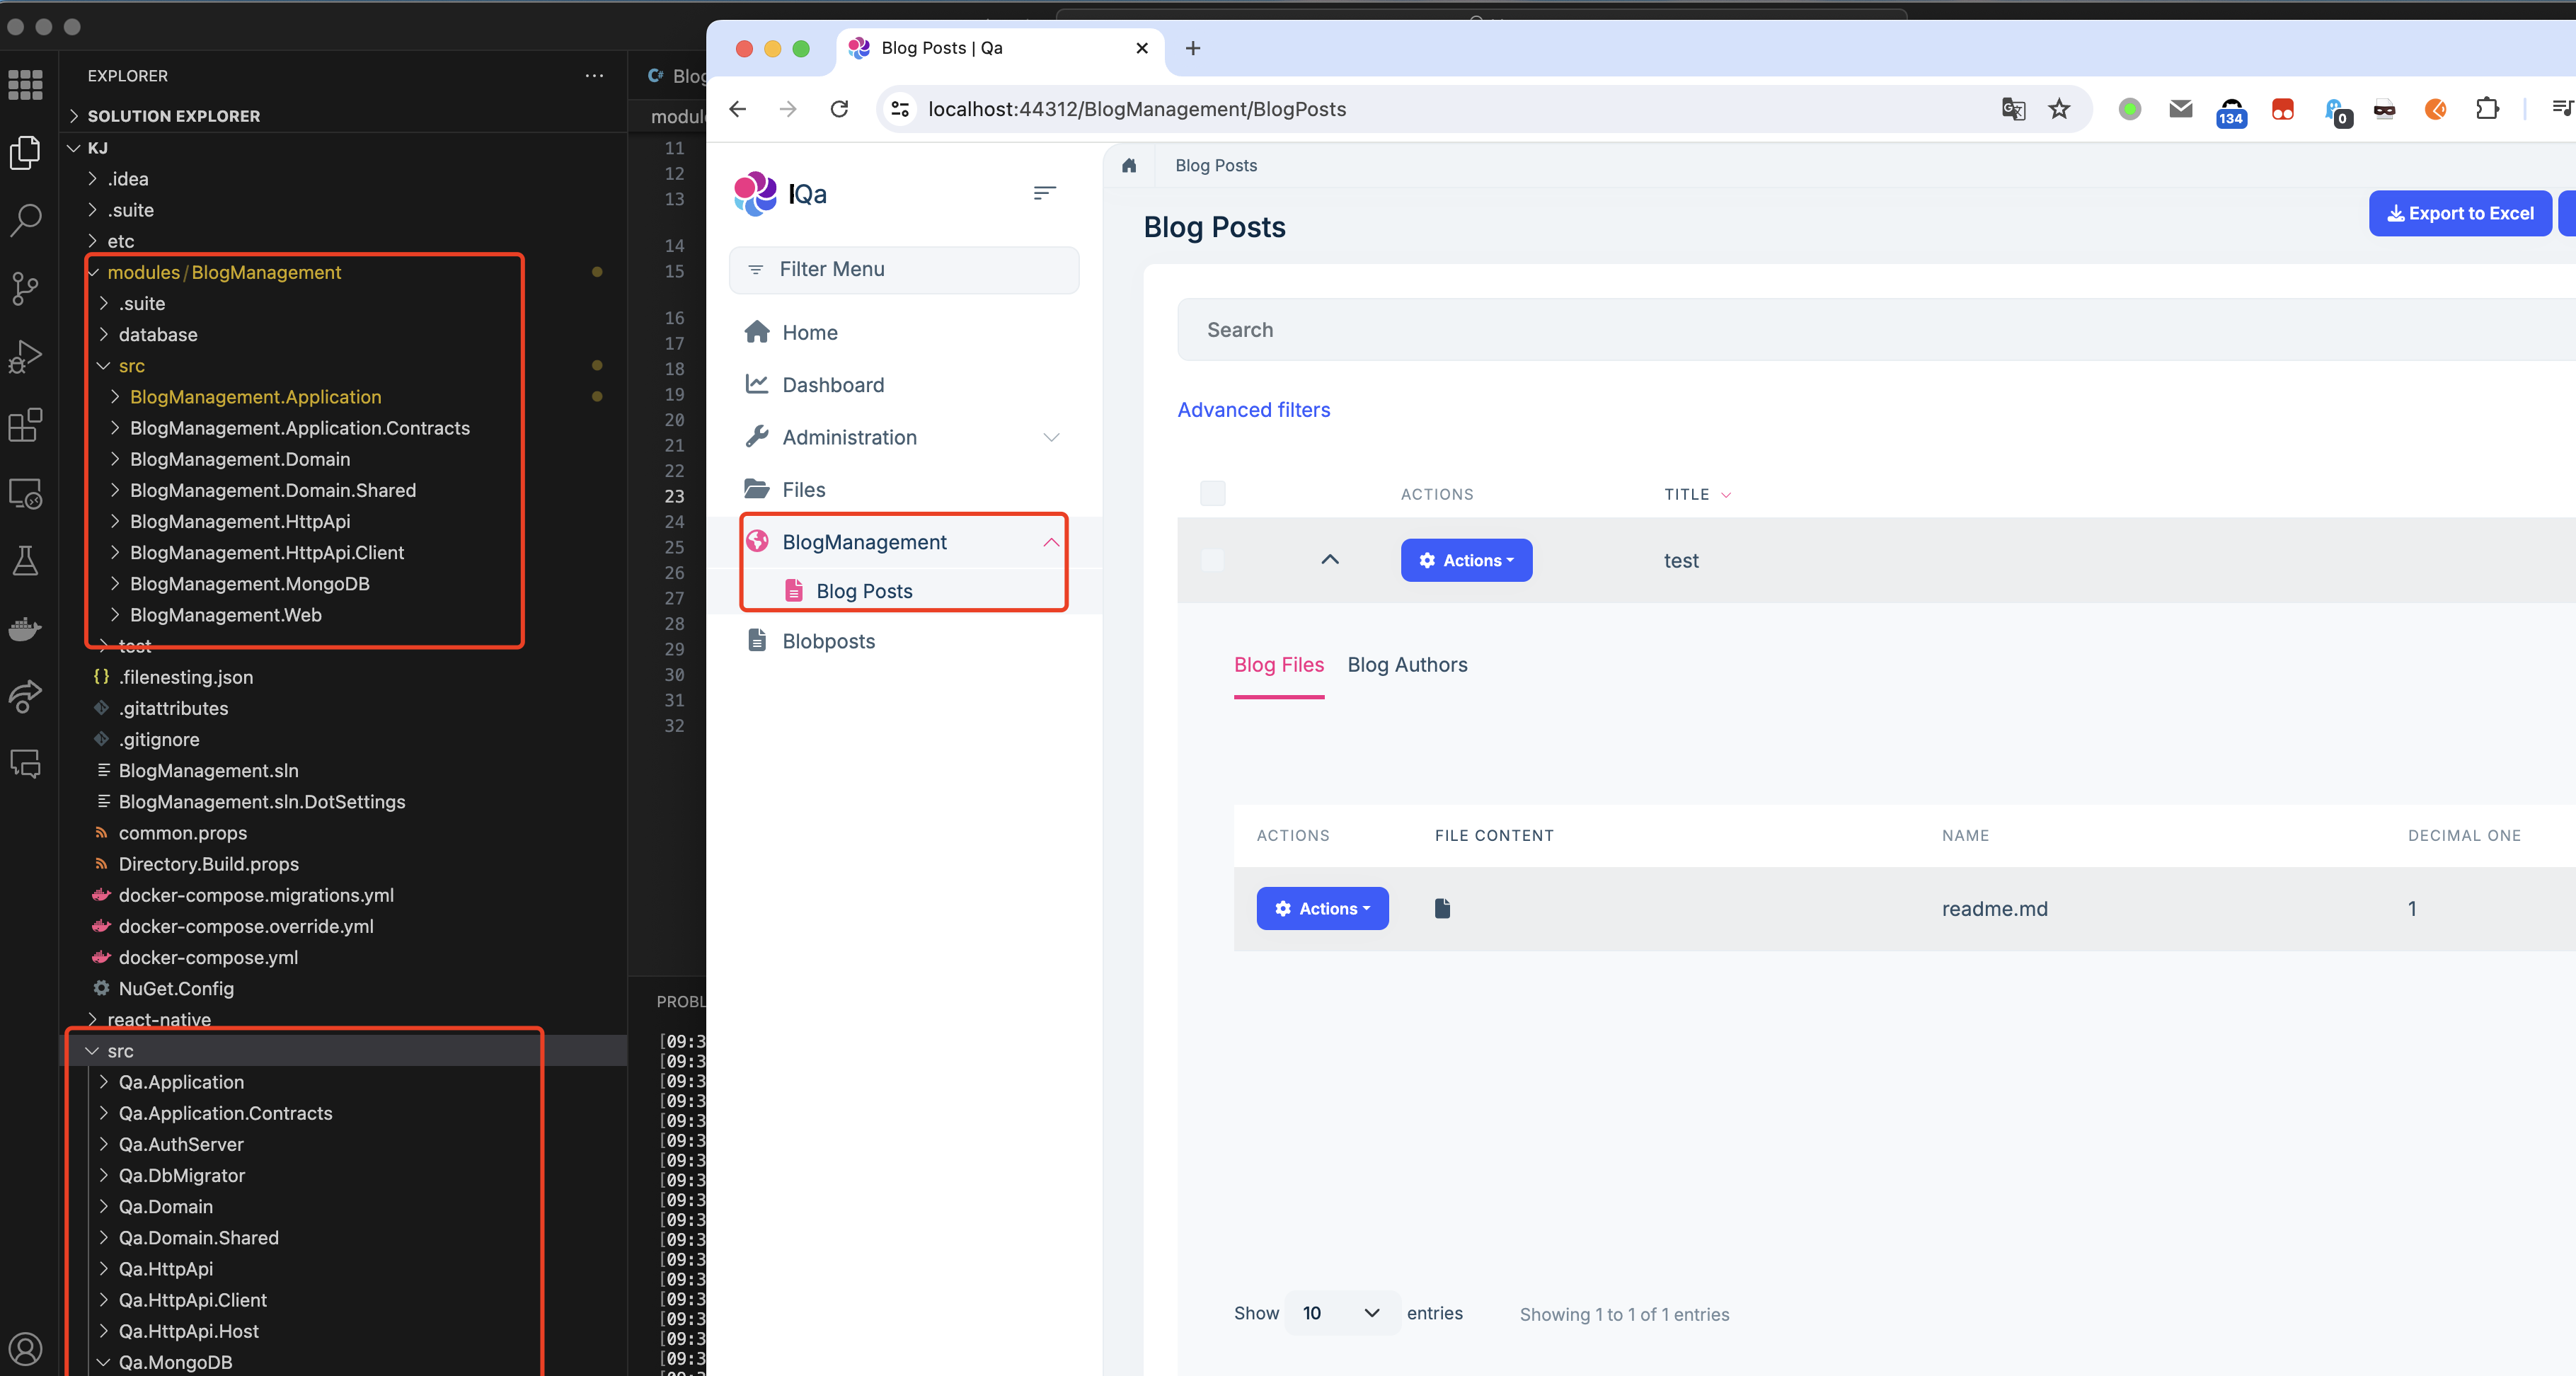The image size is (2576, 1376).
Task: Open the Source Control activity bar icon
Action: (25, 288)
